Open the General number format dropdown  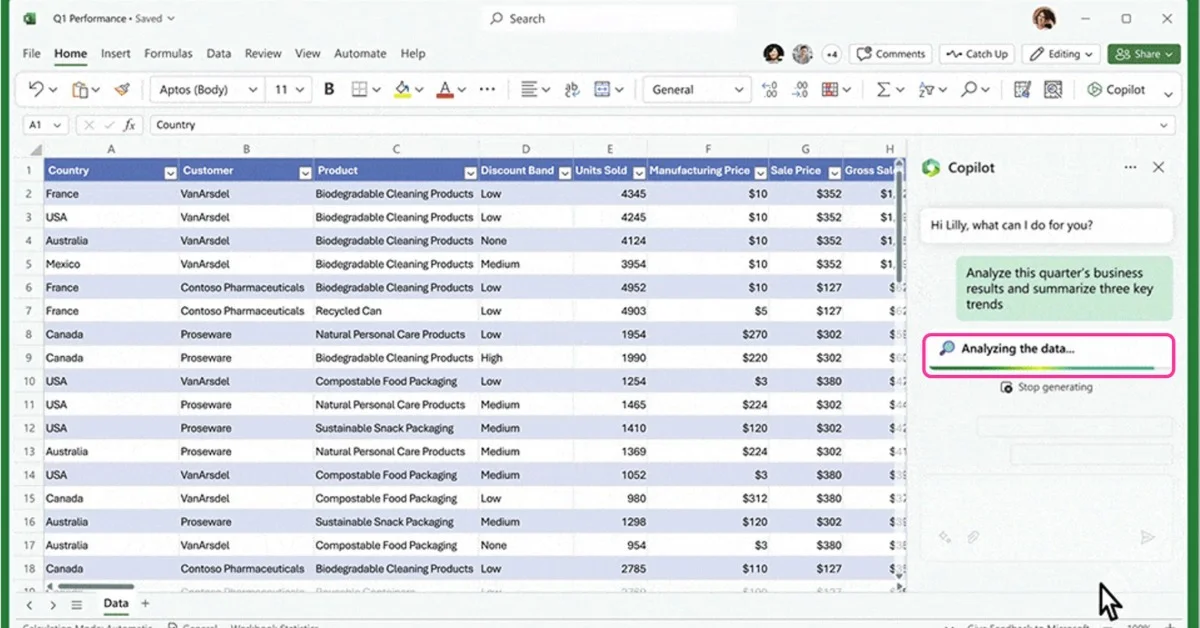pyautogui.click(x=737, y=89)
